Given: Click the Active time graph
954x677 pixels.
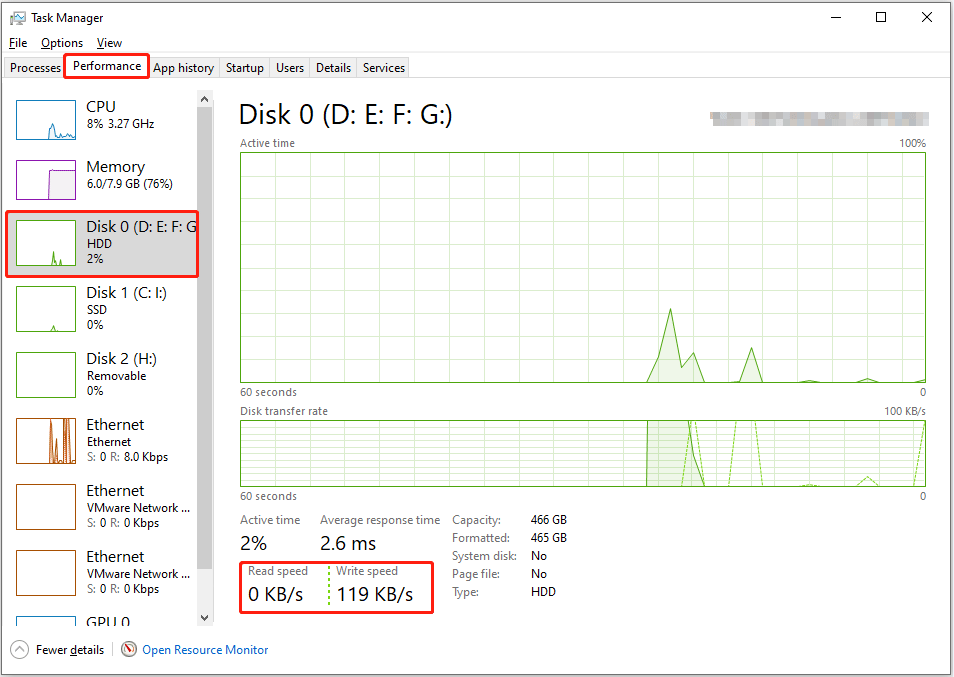Looking at the screenshot, I should click(x=583, y=268).
